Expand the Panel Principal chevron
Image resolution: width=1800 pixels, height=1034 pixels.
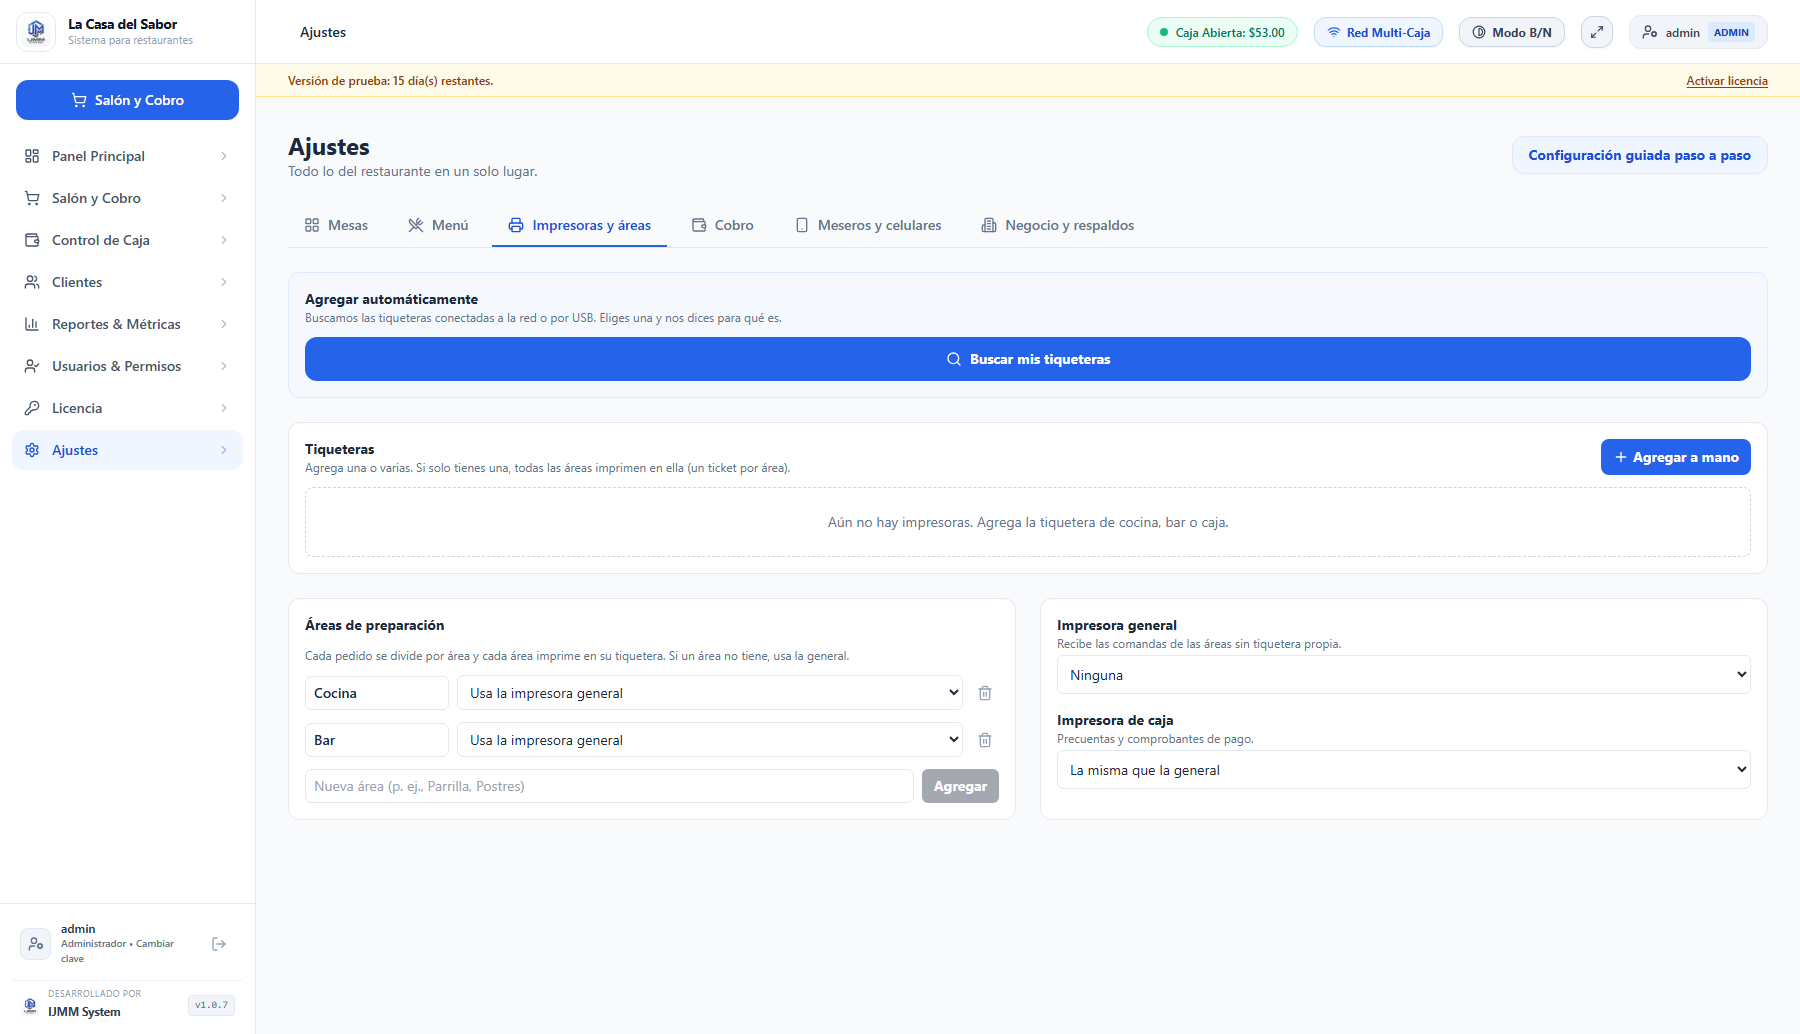tap(224, 156)
